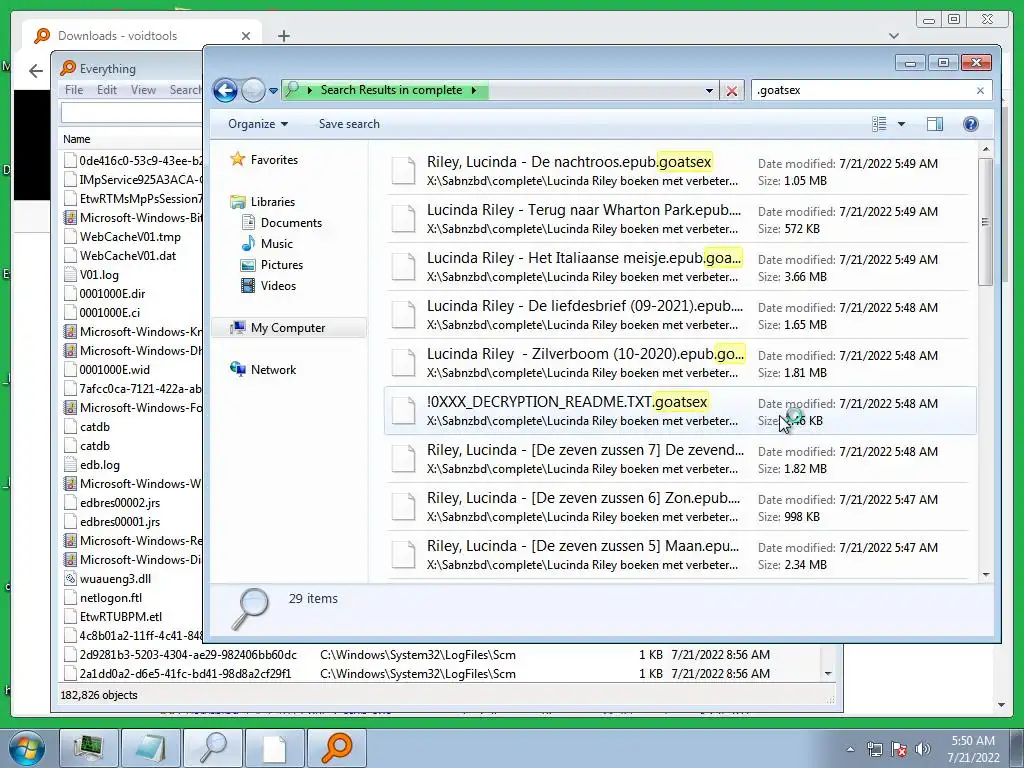The width and height of the screenshot is (1024, 768).
Task: Click into the .goatsex search field
Action: click(861, 90)
